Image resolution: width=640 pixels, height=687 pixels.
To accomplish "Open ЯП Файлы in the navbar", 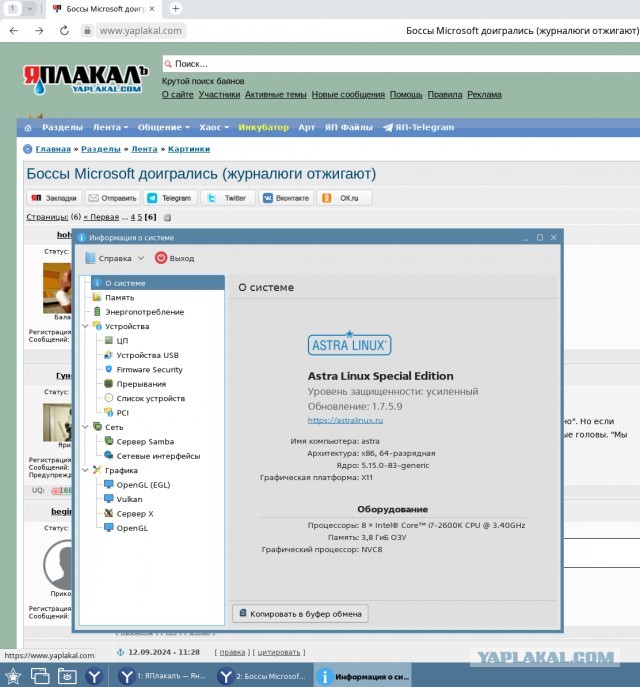I will [x=348, y=127].
